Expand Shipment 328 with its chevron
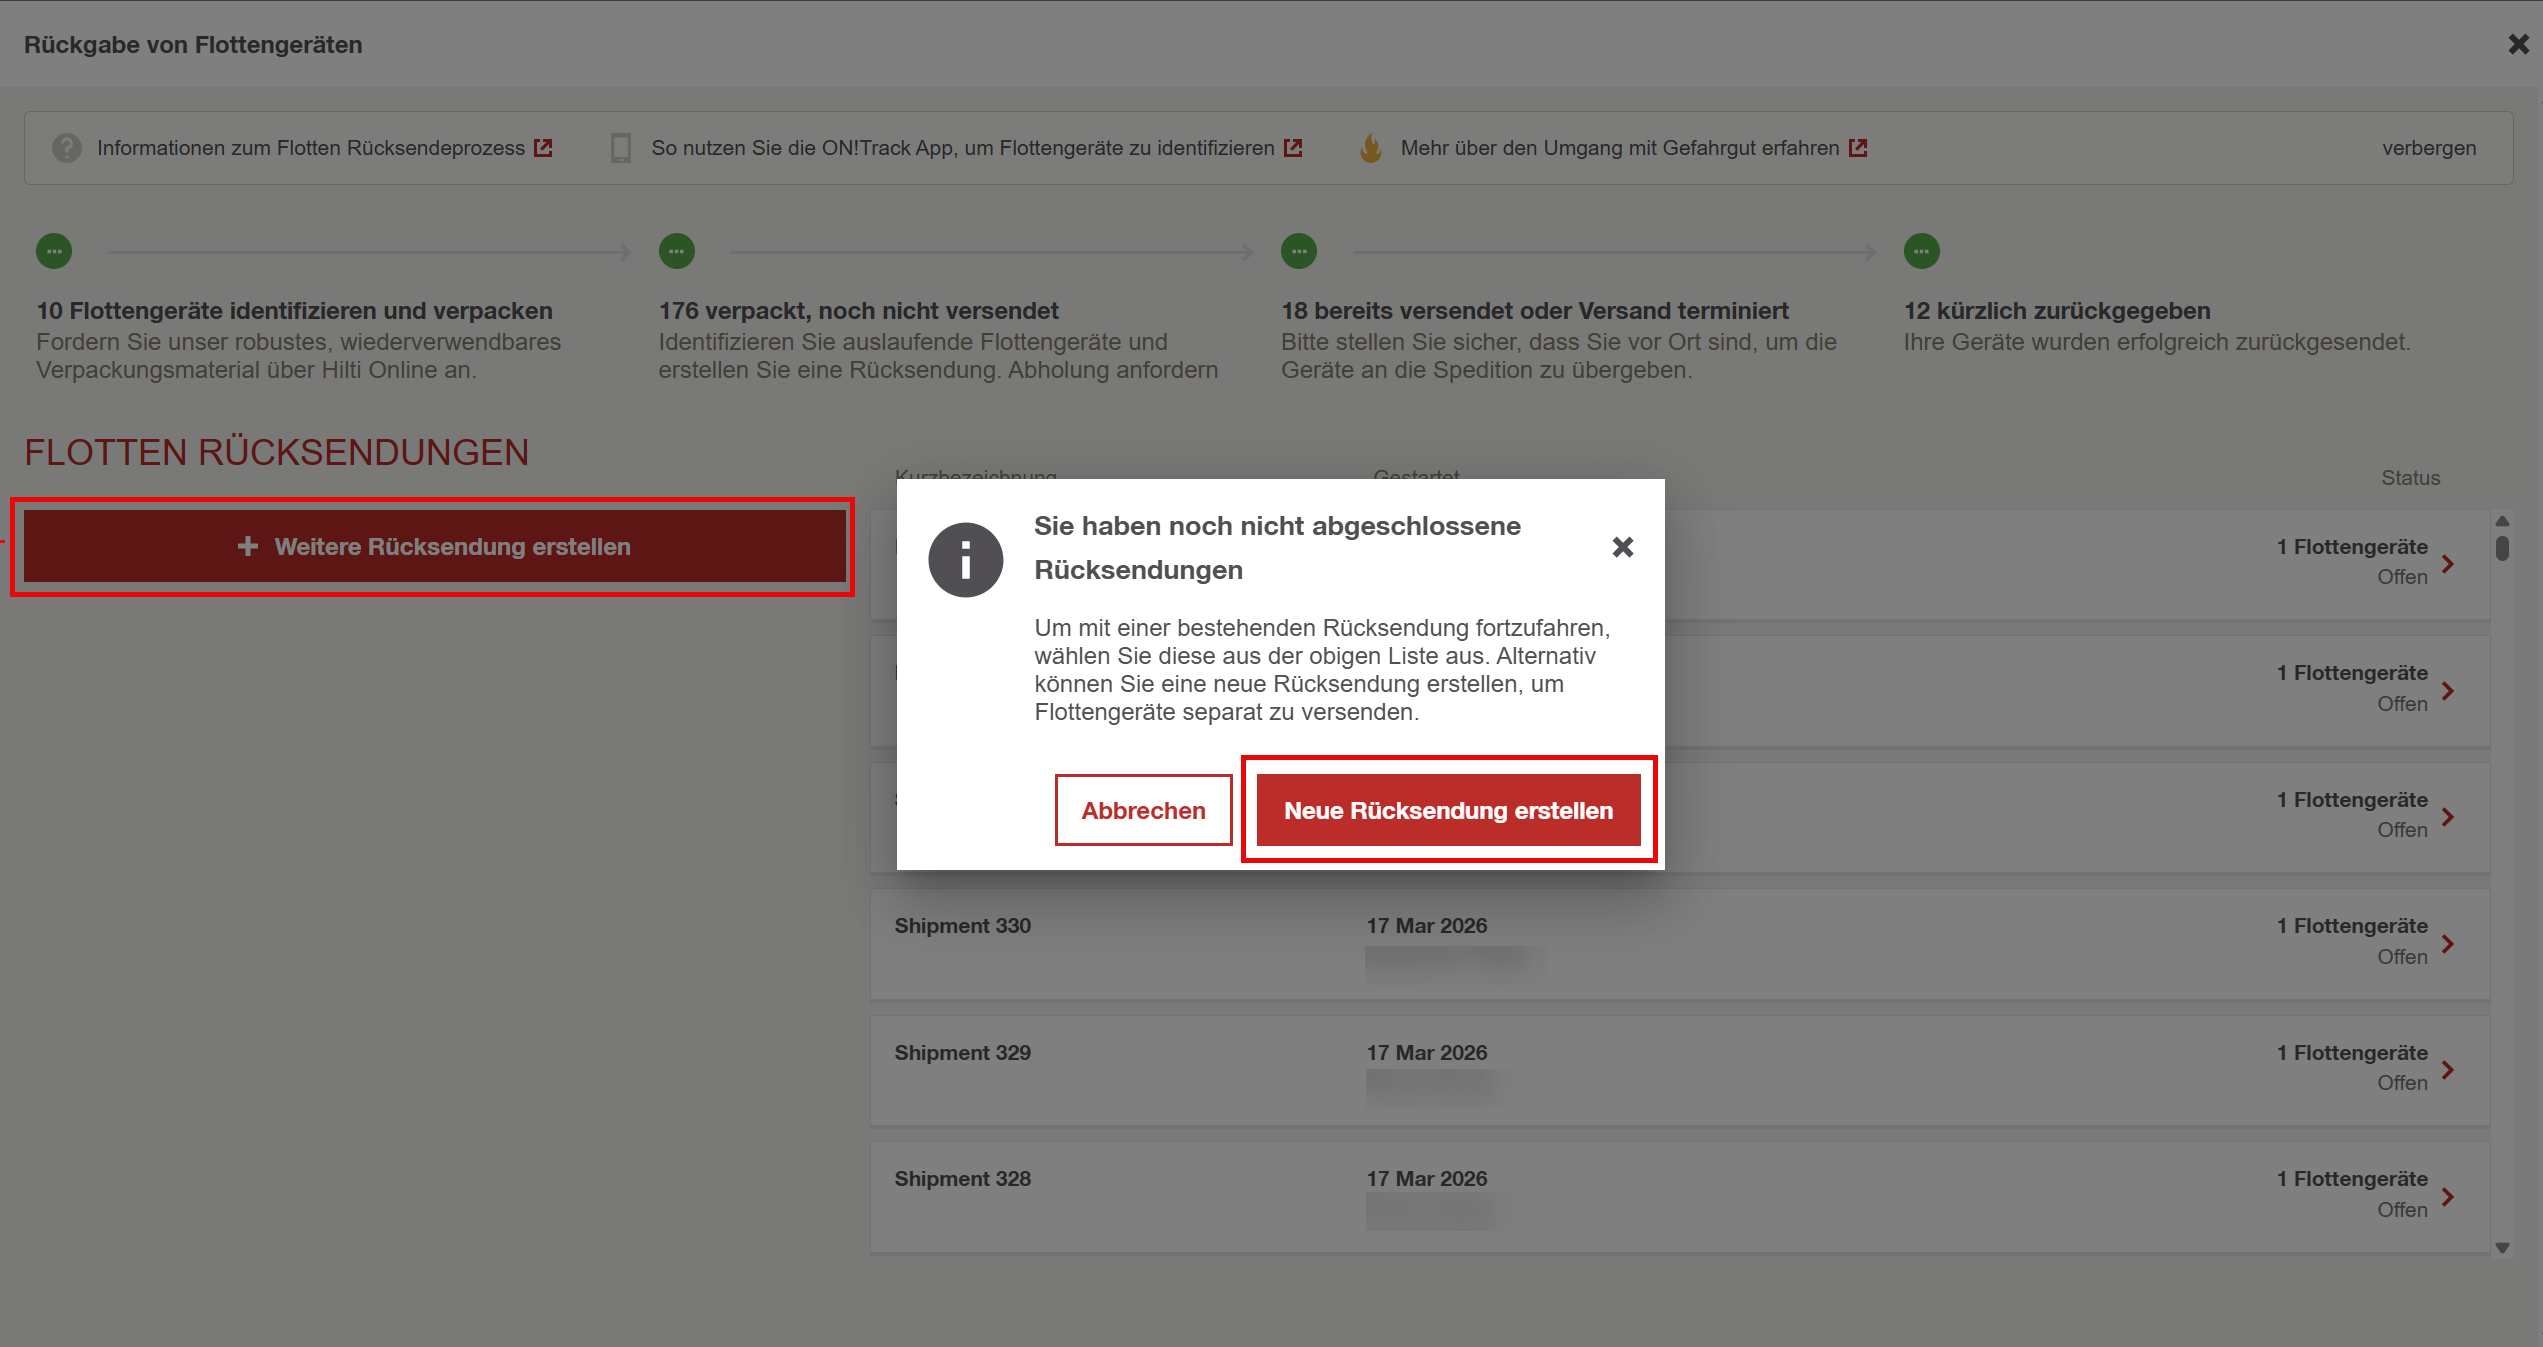 tap(2447, 1197)
